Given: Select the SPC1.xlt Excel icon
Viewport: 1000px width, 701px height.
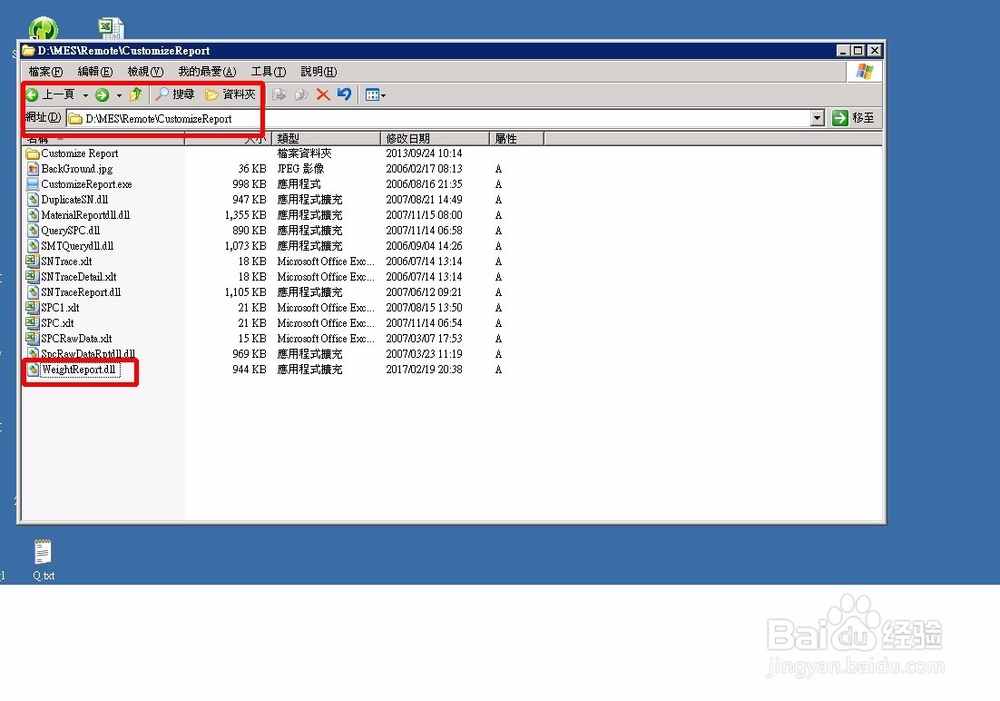Looking at the screenshot, I should point(32,307).
